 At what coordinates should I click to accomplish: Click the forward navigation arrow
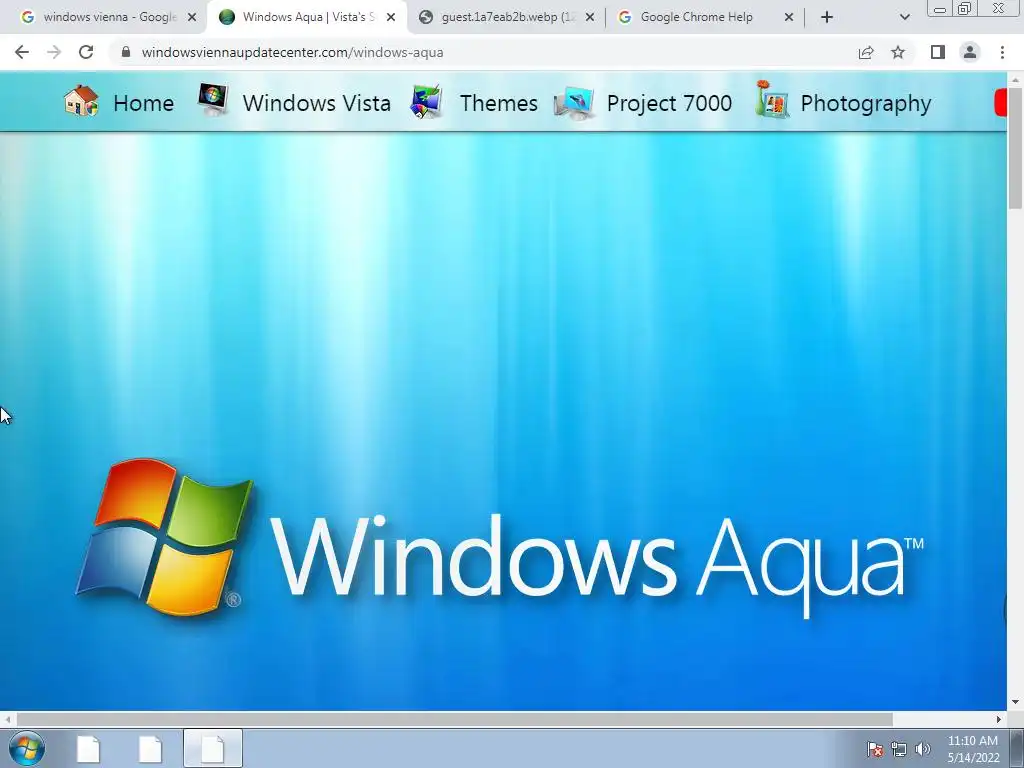point(54,52)
